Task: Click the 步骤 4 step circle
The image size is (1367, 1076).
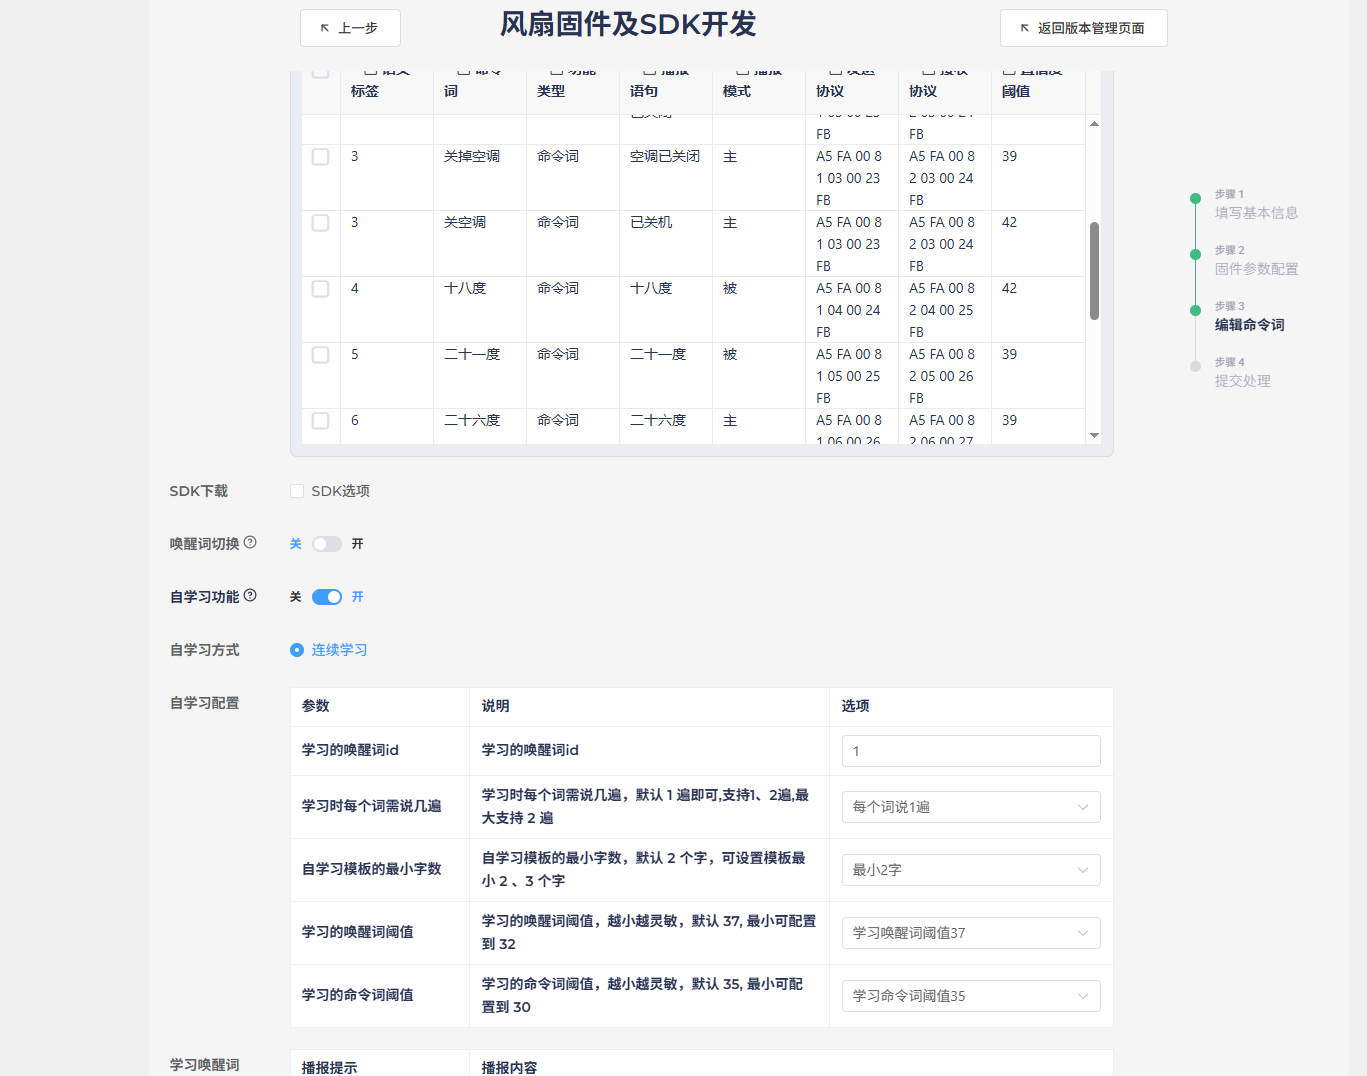Action: 1195,366
